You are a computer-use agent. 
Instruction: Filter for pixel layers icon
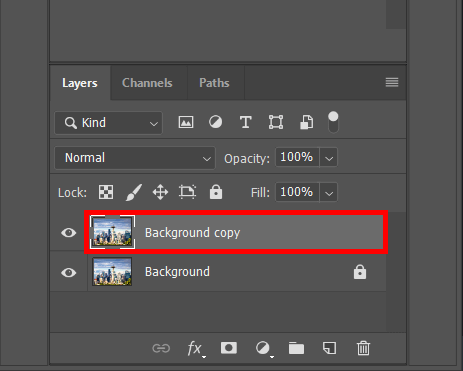[x=186, y=122]
